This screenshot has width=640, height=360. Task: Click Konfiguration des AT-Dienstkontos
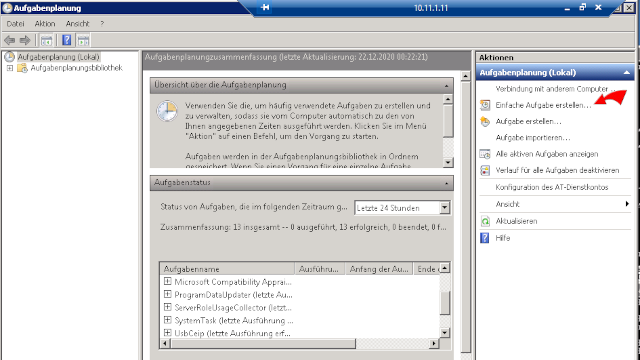point(552,187)
